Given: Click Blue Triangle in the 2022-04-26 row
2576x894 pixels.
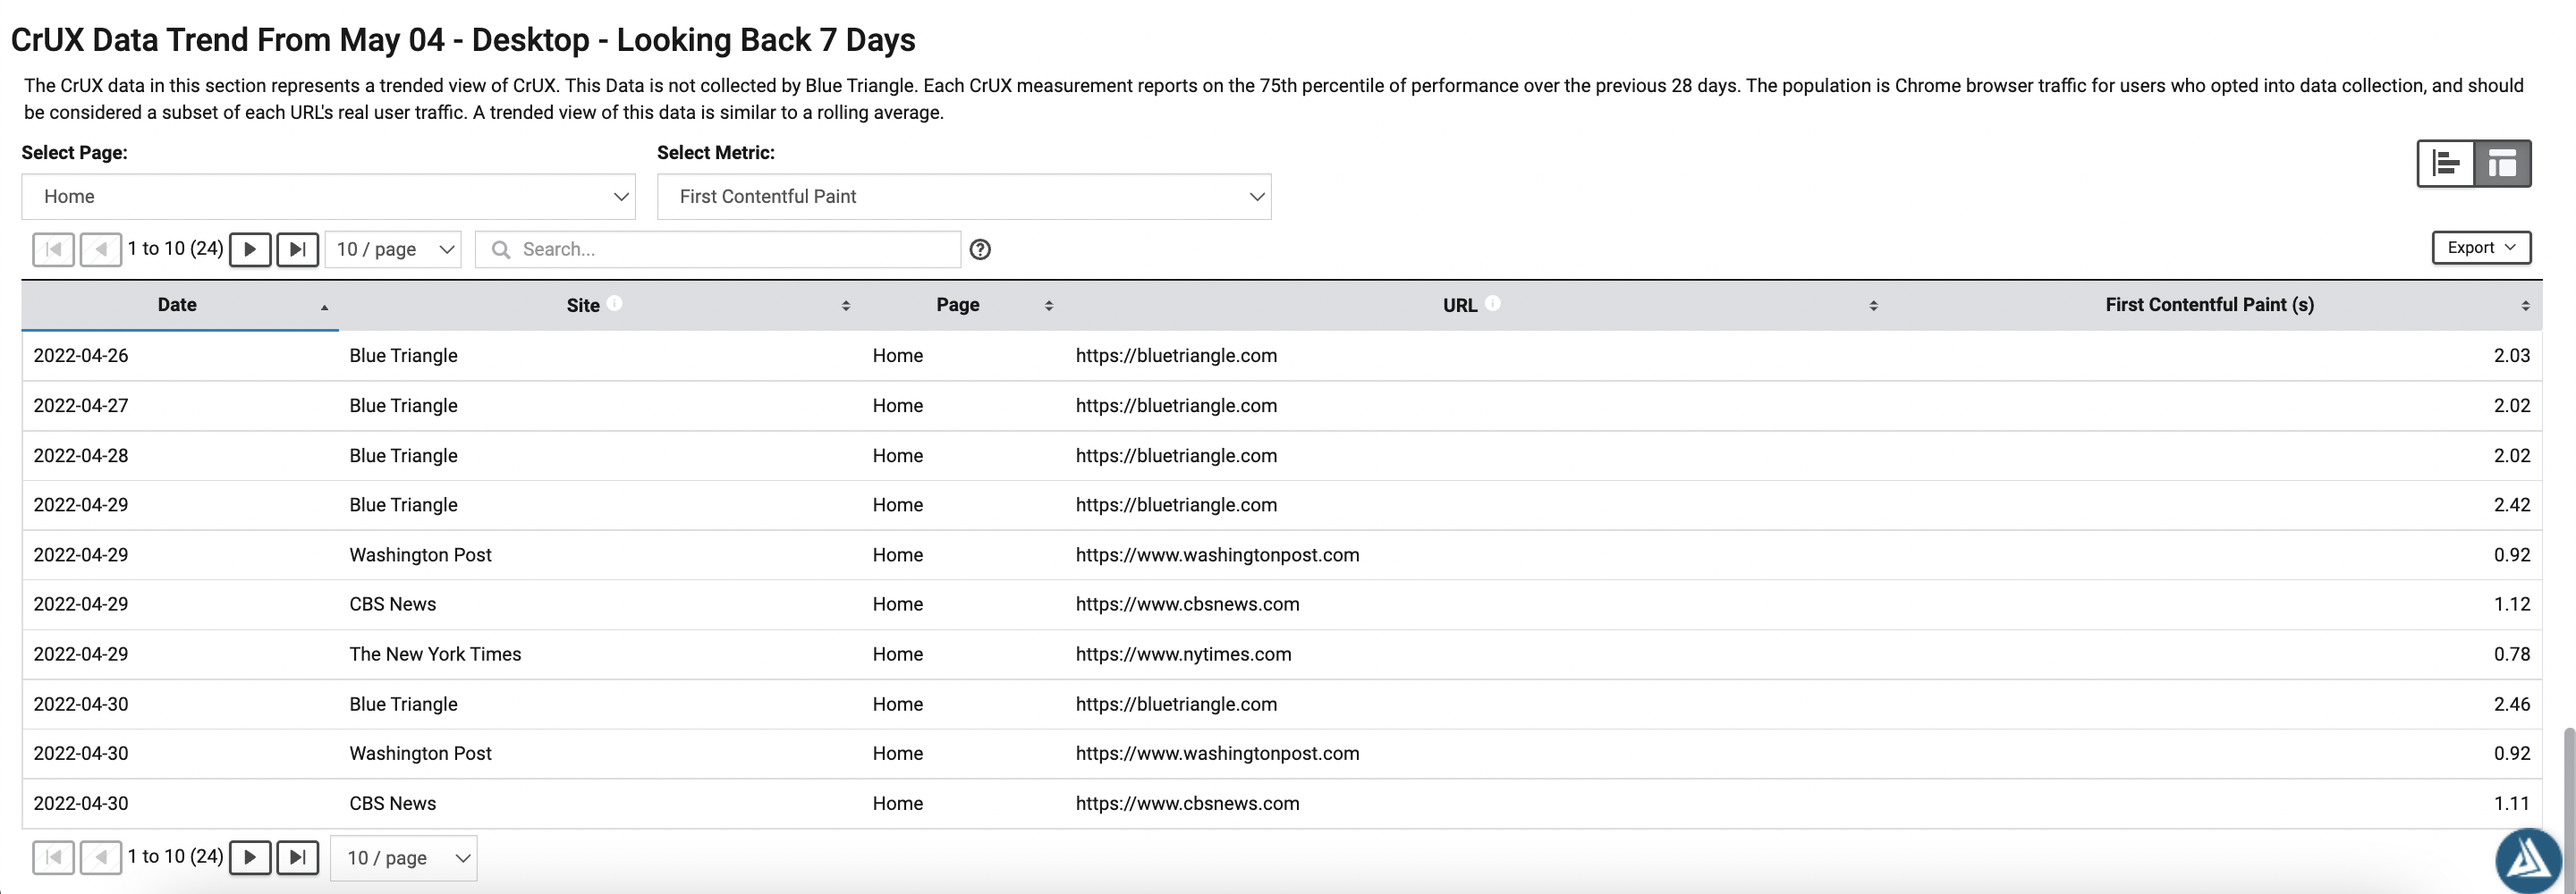Looking at the screenshot, I should [403, 356].
